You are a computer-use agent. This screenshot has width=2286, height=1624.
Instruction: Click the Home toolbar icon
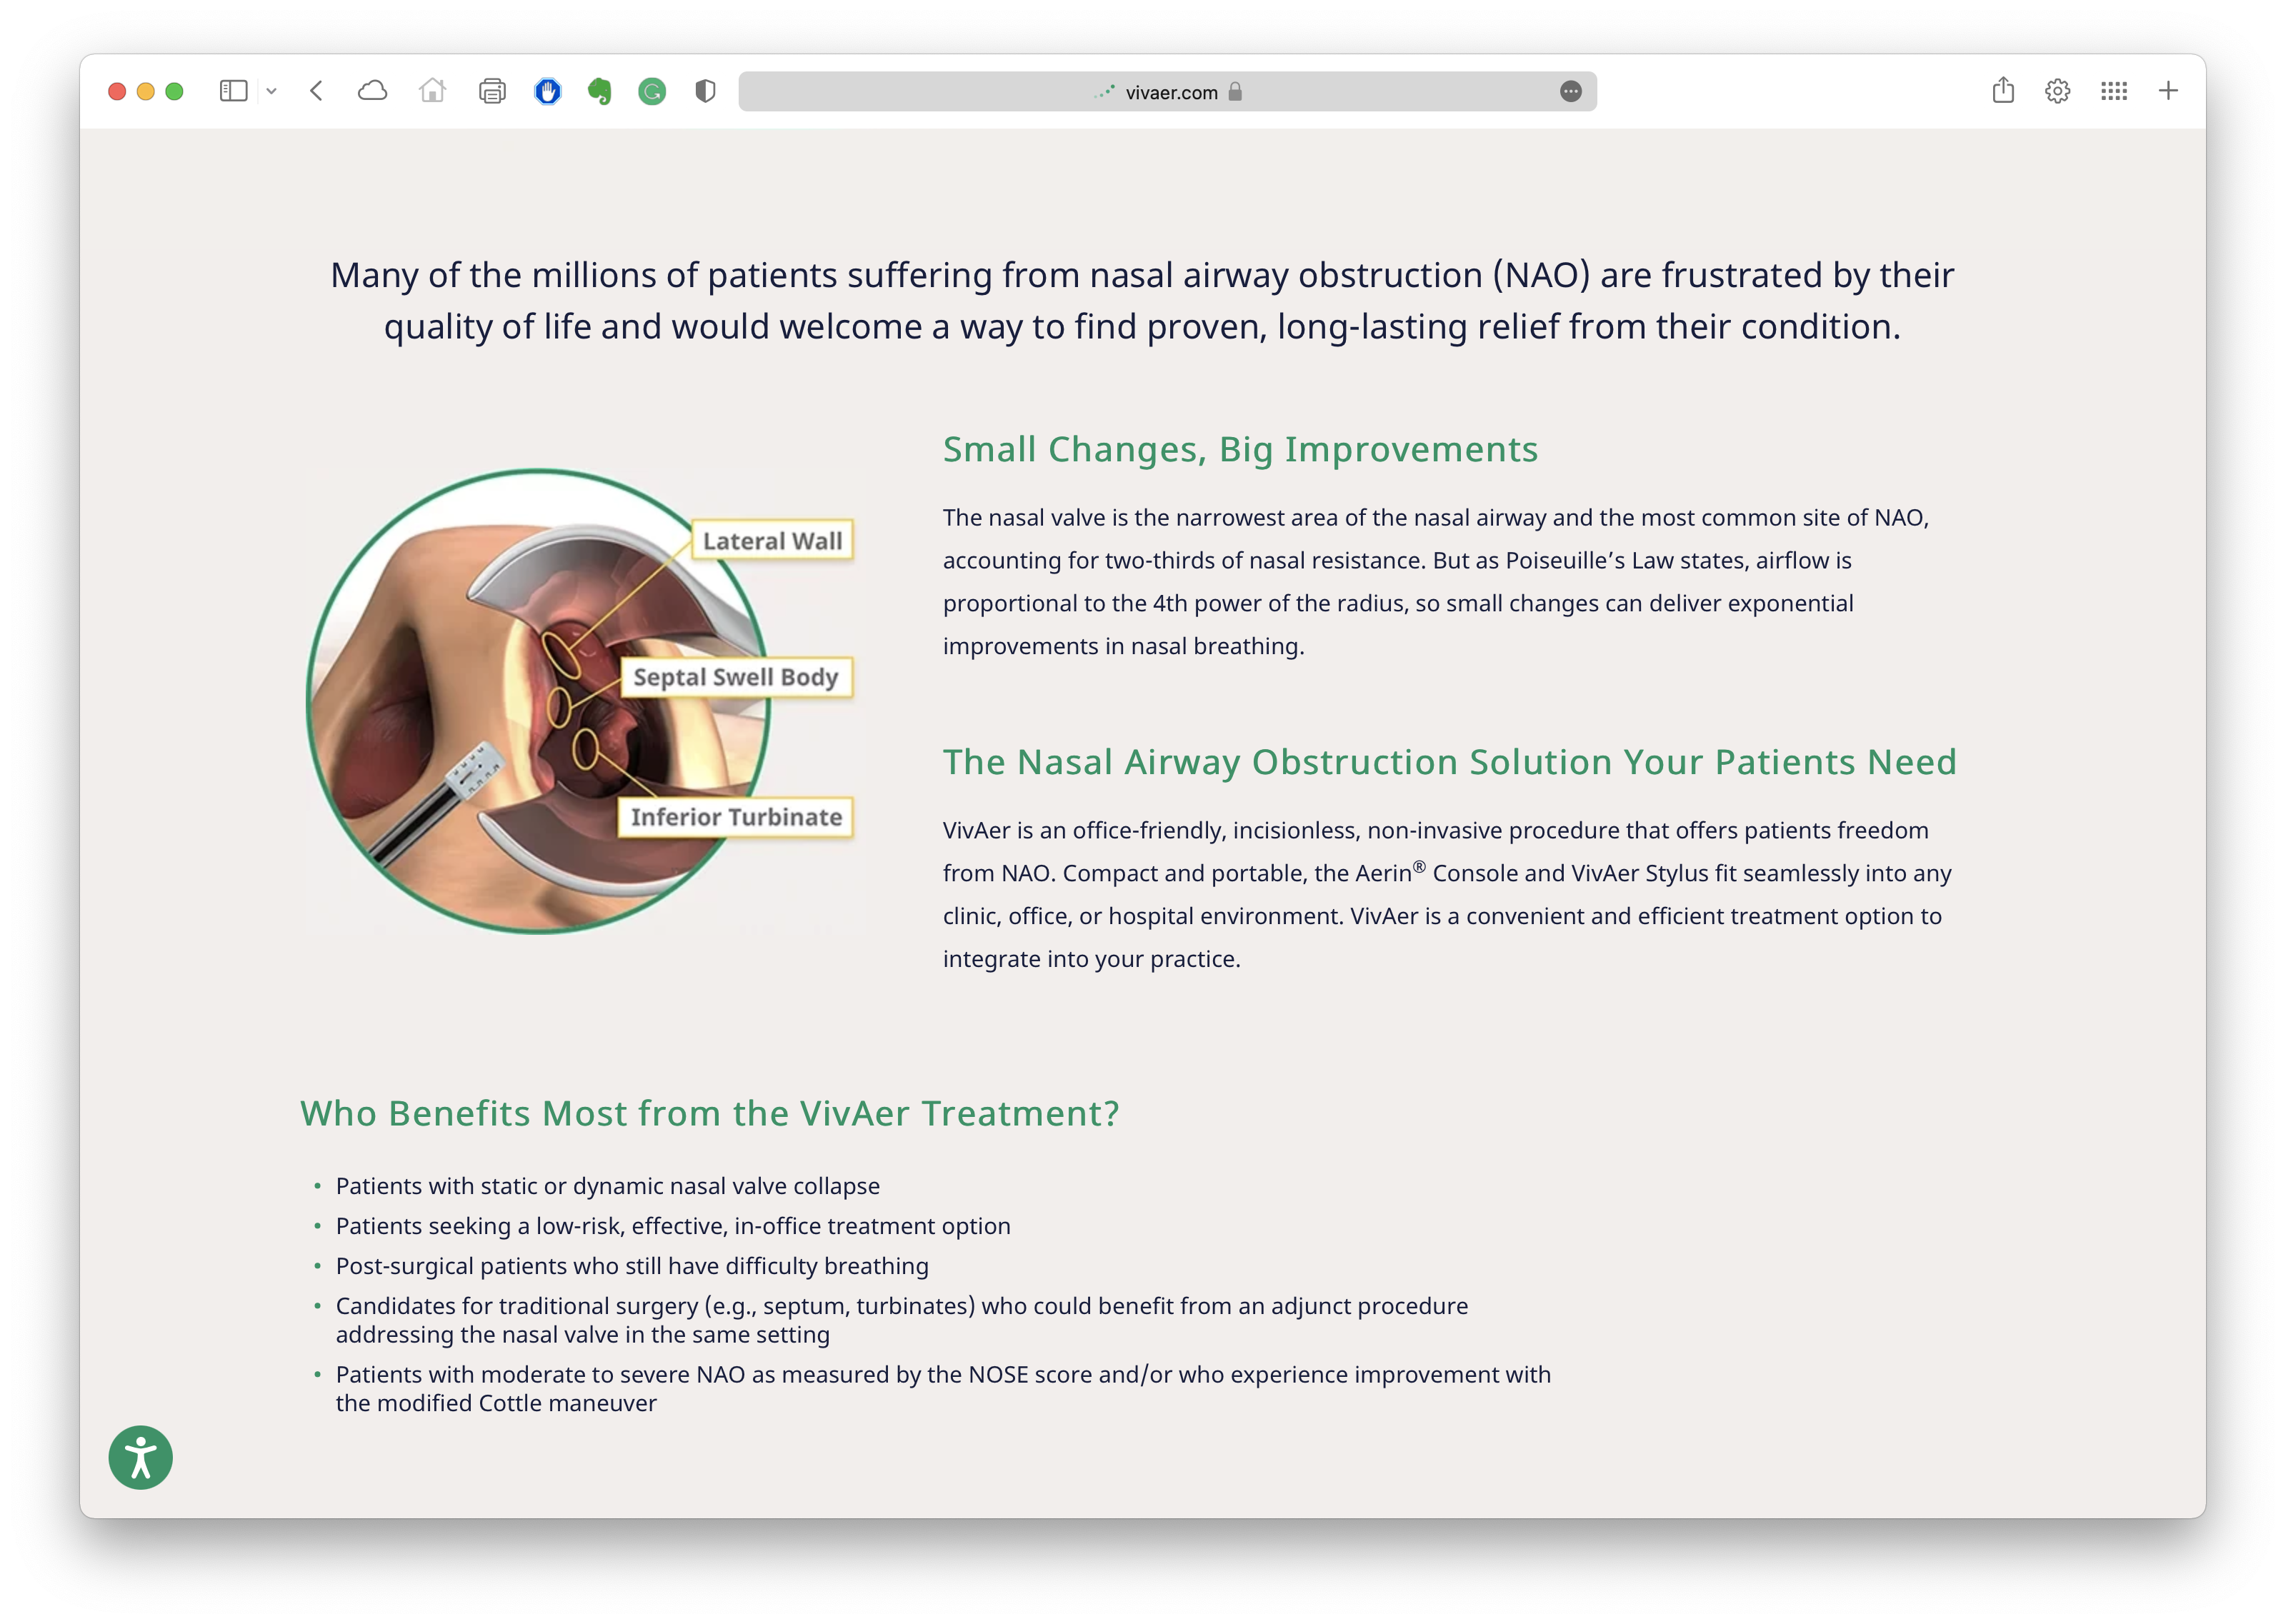pos(432,91)
